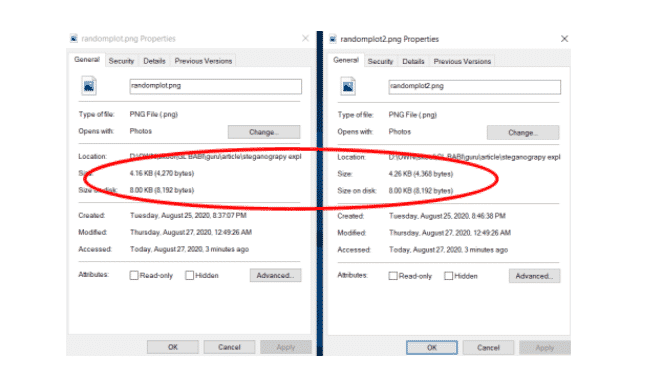
Task: Open Advanced attributes in randomplot.png Properties
Action: [275, 275]
